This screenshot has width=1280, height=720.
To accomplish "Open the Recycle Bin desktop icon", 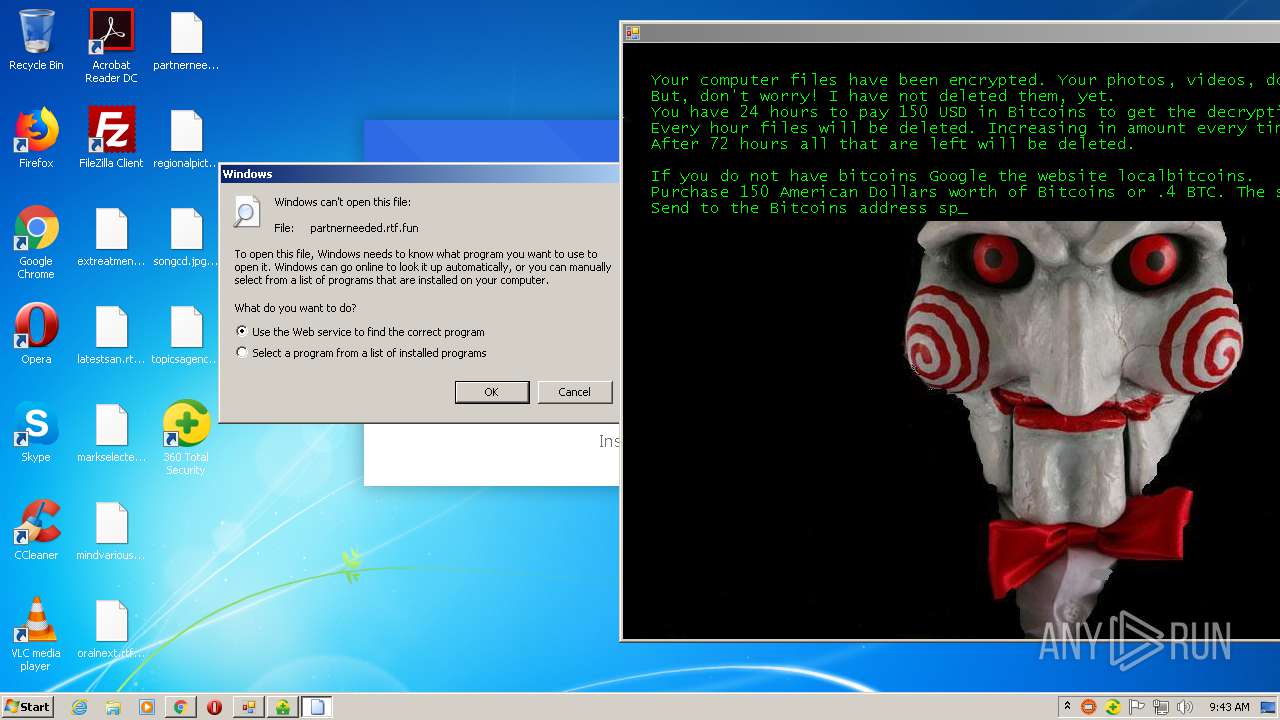I will [36, 40].
